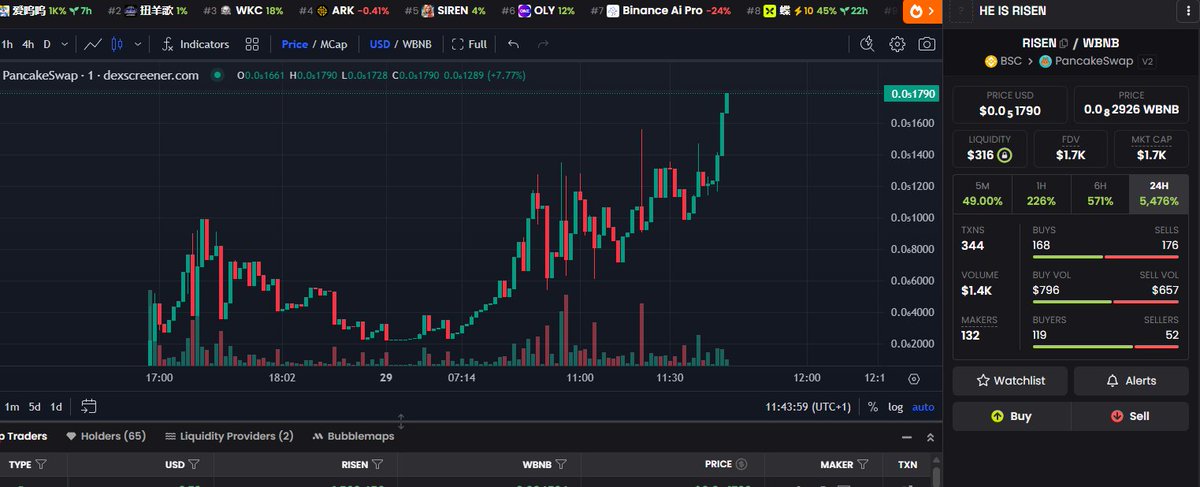
Task: Switch chart to line style icon
Action: click(x=93, y=44)
